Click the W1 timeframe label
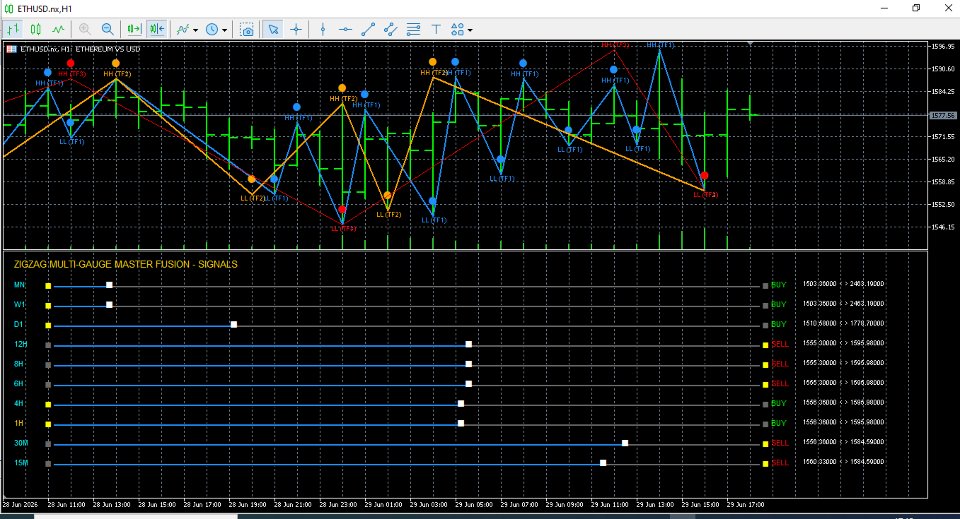 tap(19, 304)
